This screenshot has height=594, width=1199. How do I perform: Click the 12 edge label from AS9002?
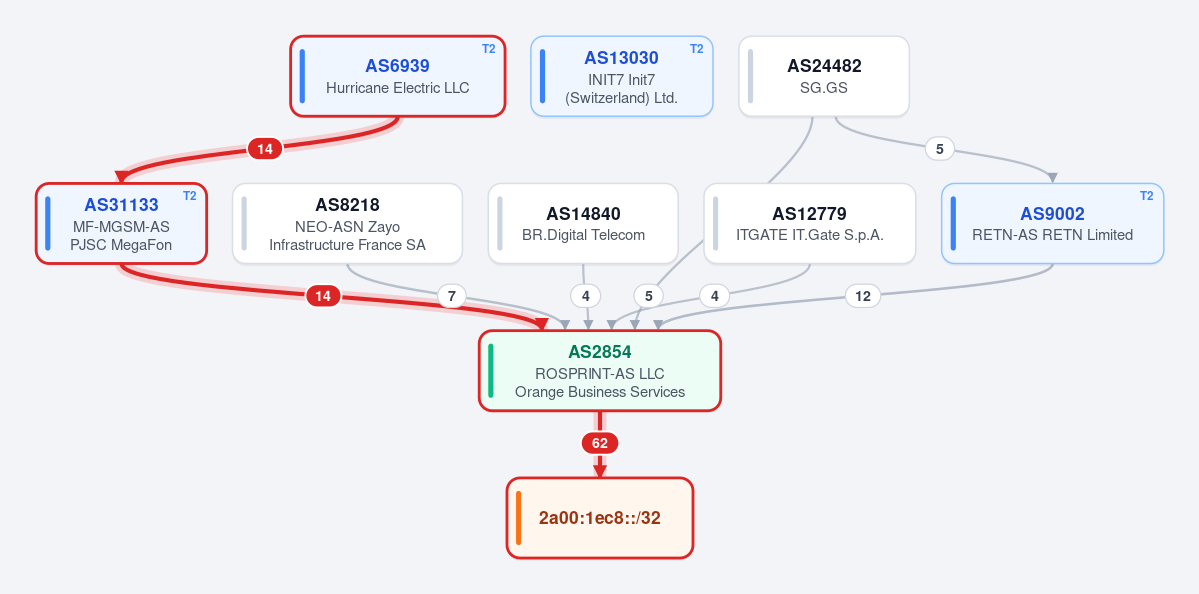tap(863, 296)
